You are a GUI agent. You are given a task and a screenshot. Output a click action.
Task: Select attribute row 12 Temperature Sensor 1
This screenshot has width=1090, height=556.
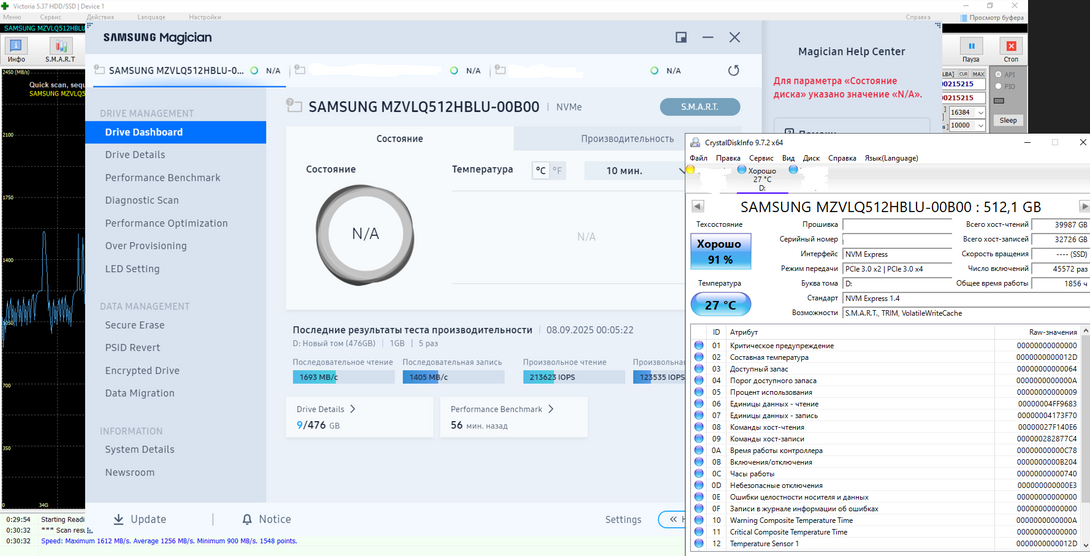pos(886,543)
